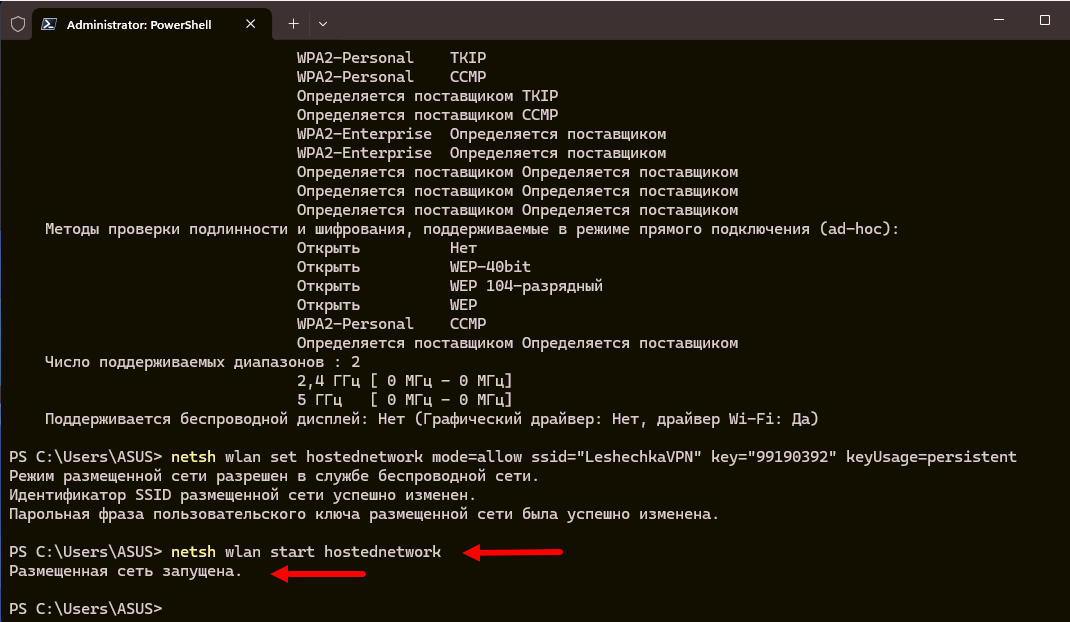Expand the new tab profile dropdown
1070x622 pixels.
322,23
